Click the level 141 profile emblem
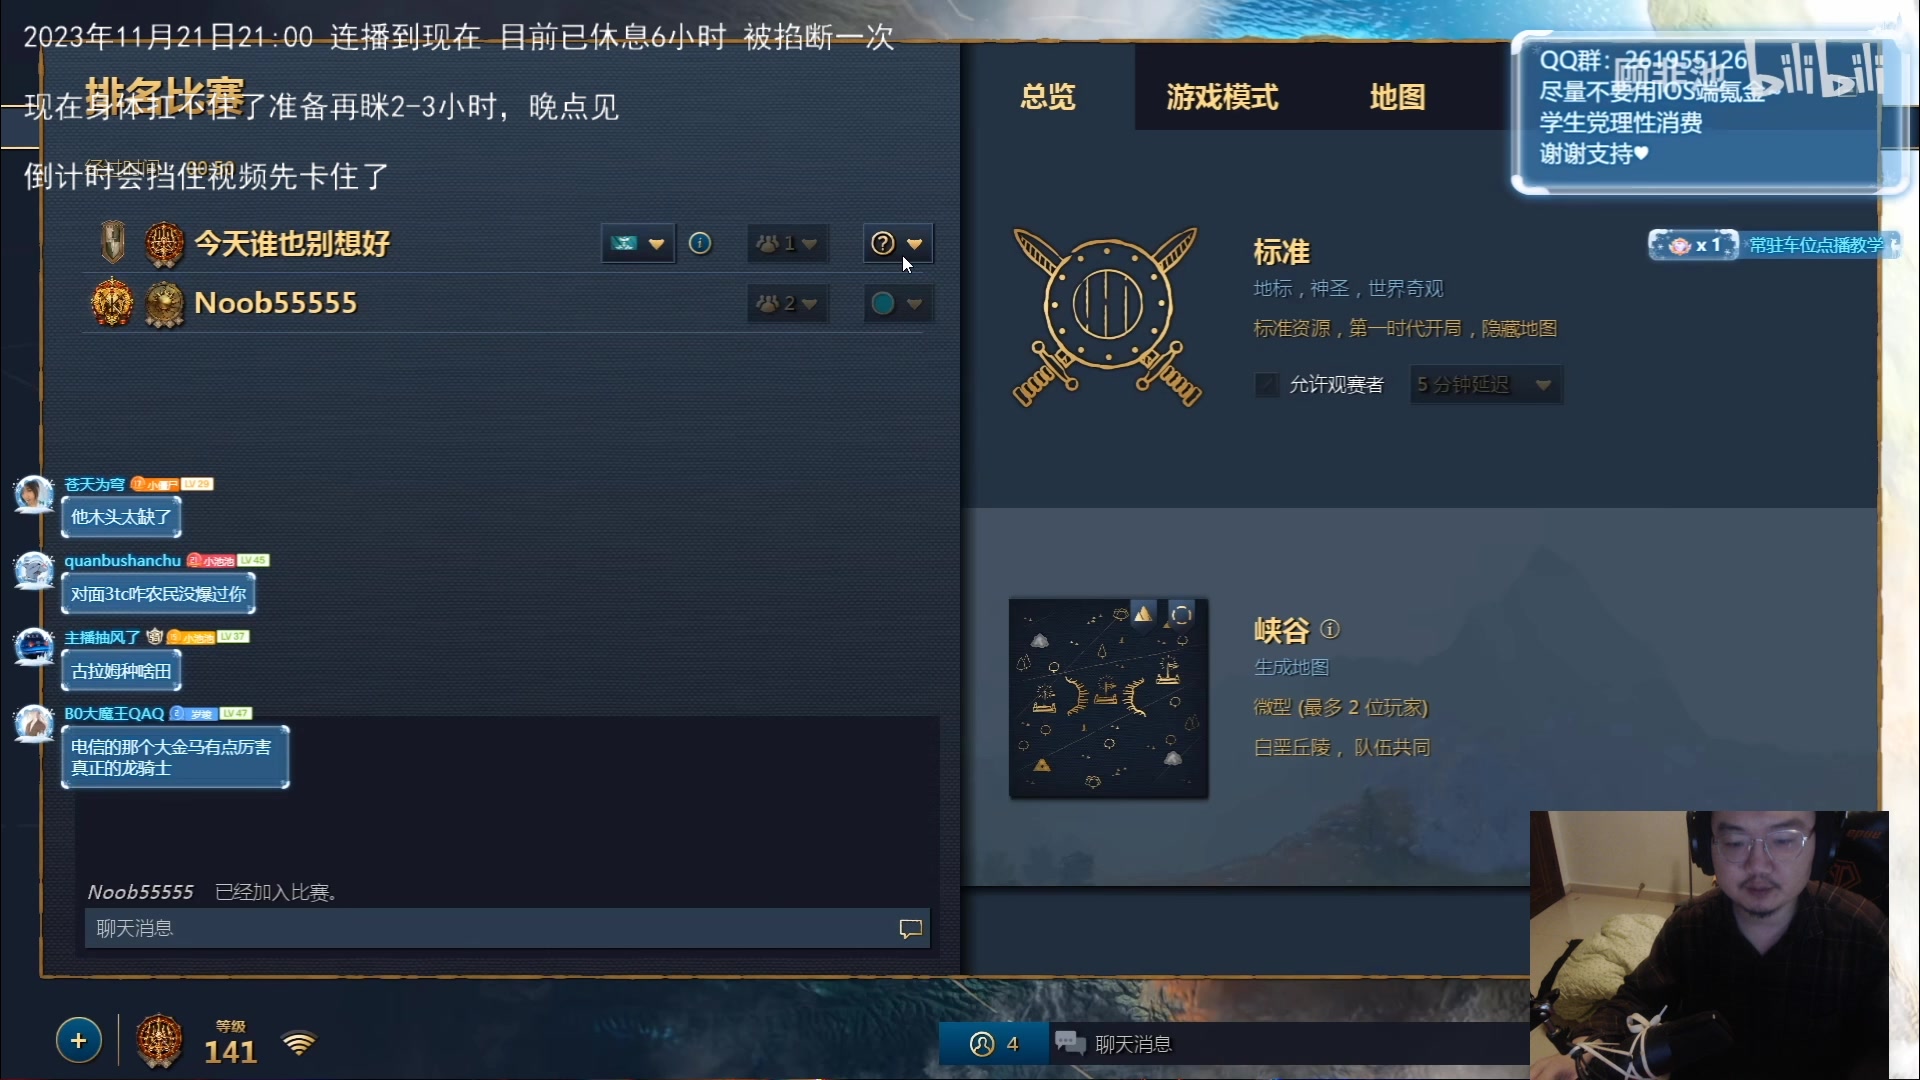The width and height of the screenshot is (1920, 1080). pyautogui.click(x=159, y=1041)
